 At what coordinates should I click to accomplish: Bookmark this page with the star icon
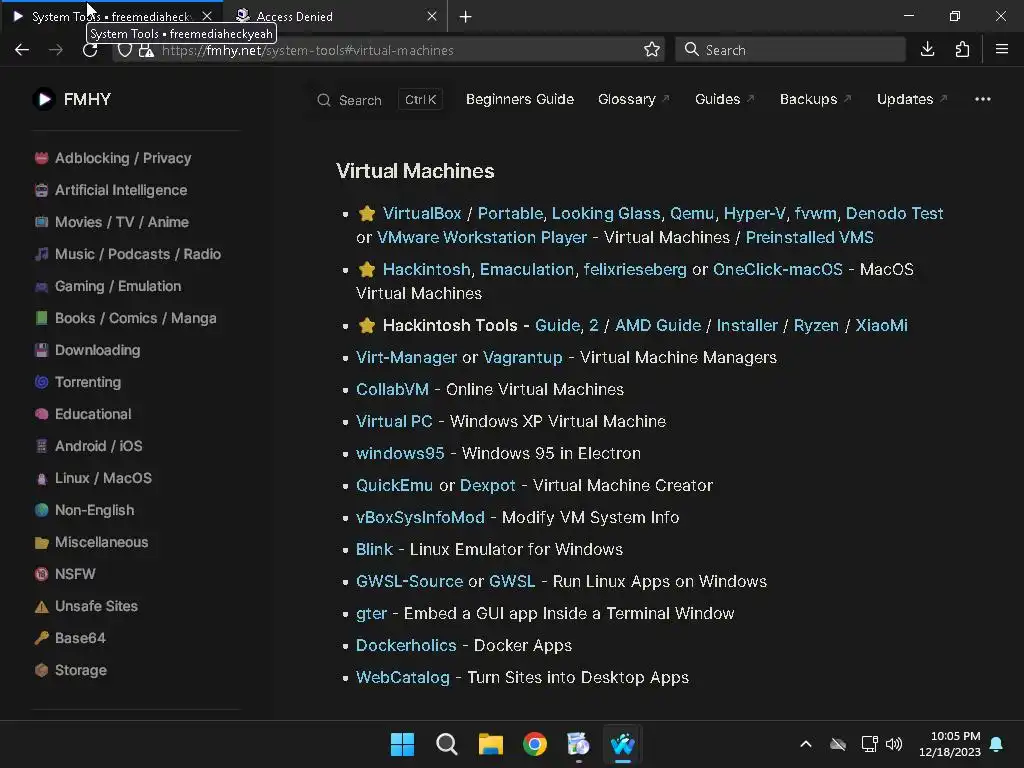651,50
